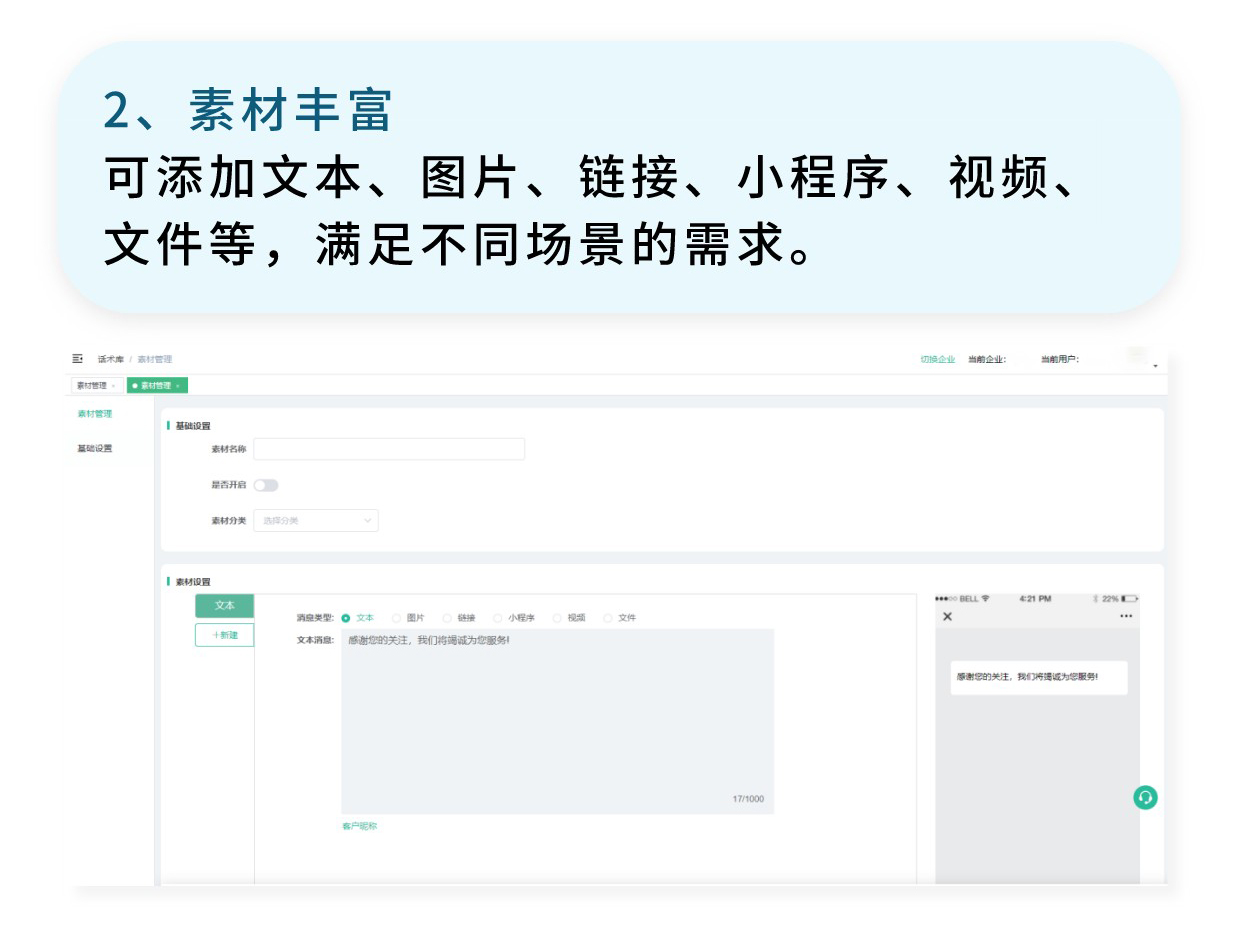The width and height of the screenshot is (1242, 931).
Task: Open the user account dropdown arrow
Action: 1155,365
